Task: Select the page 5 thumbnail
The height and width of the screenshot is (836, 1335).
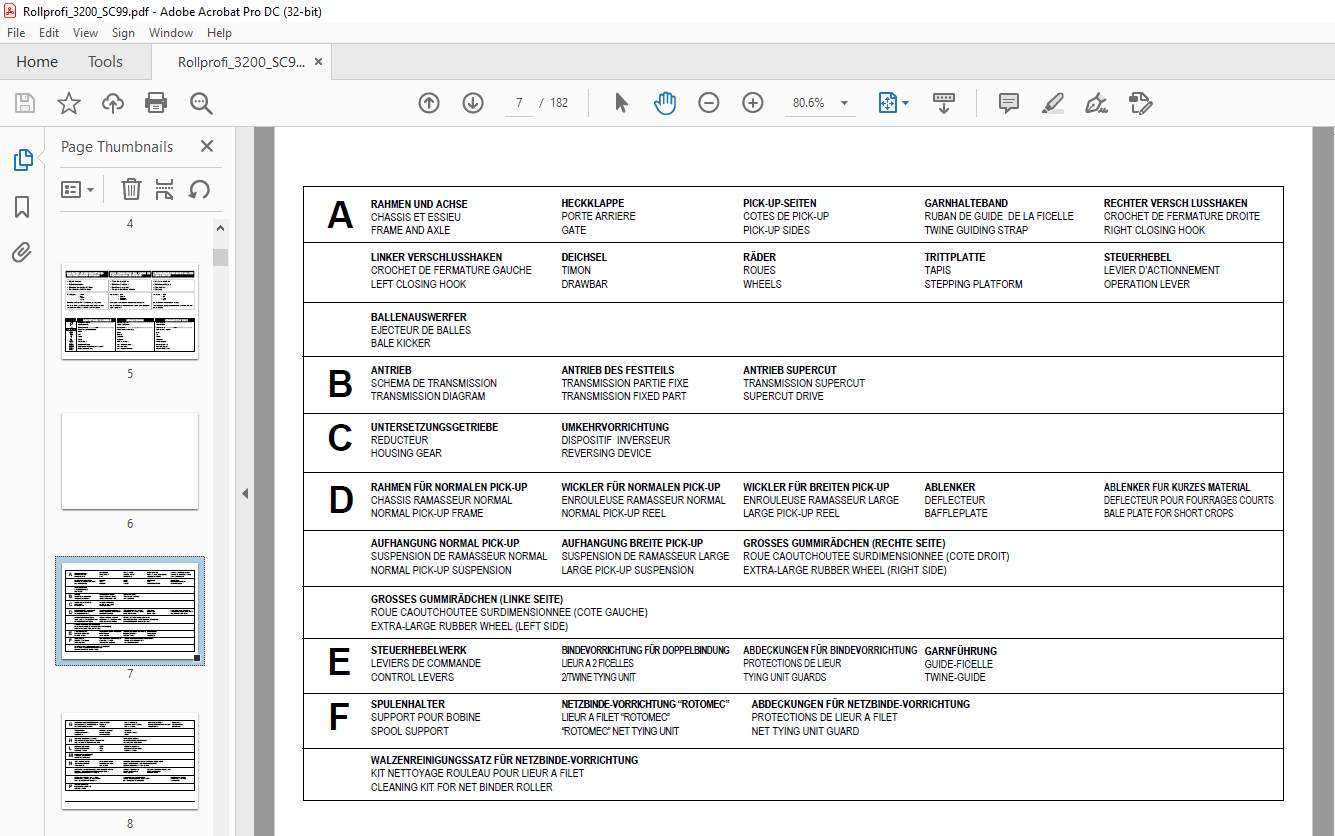Action: (130, 311)
